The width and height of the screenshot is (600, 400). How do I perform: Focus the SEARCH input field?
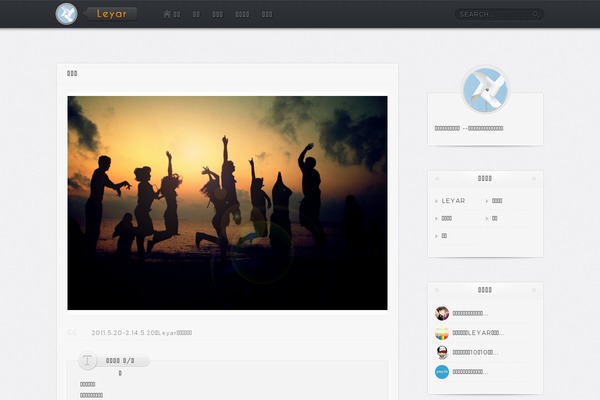499,15
